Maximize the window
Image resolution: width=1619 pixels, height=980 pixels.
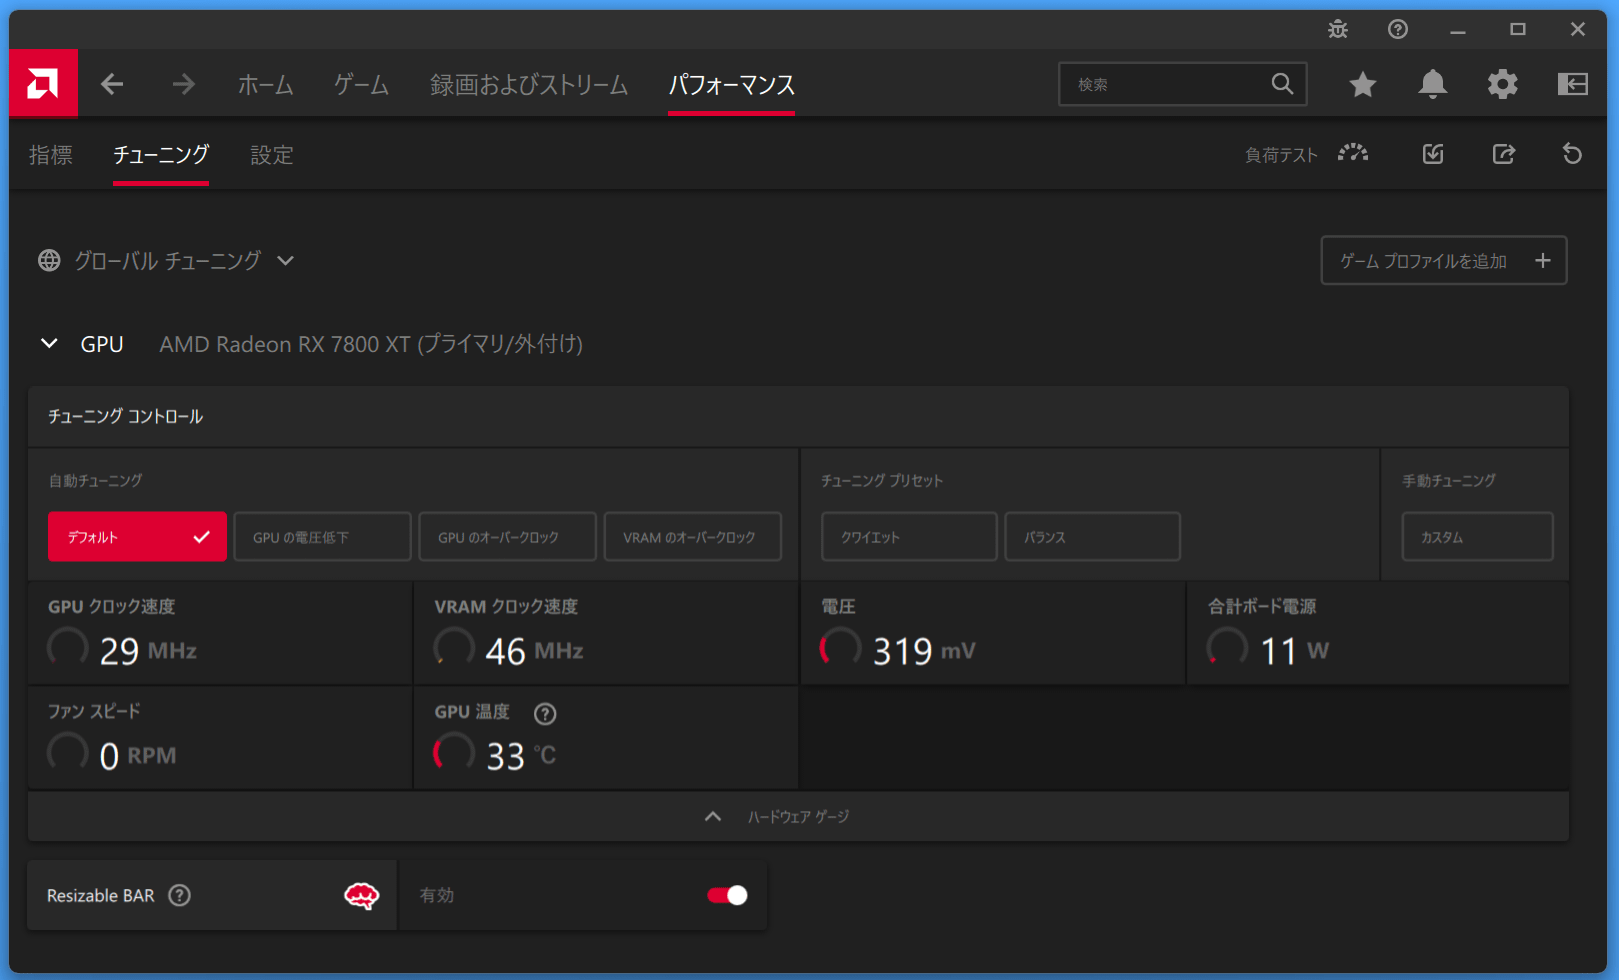pos(1518,29)
